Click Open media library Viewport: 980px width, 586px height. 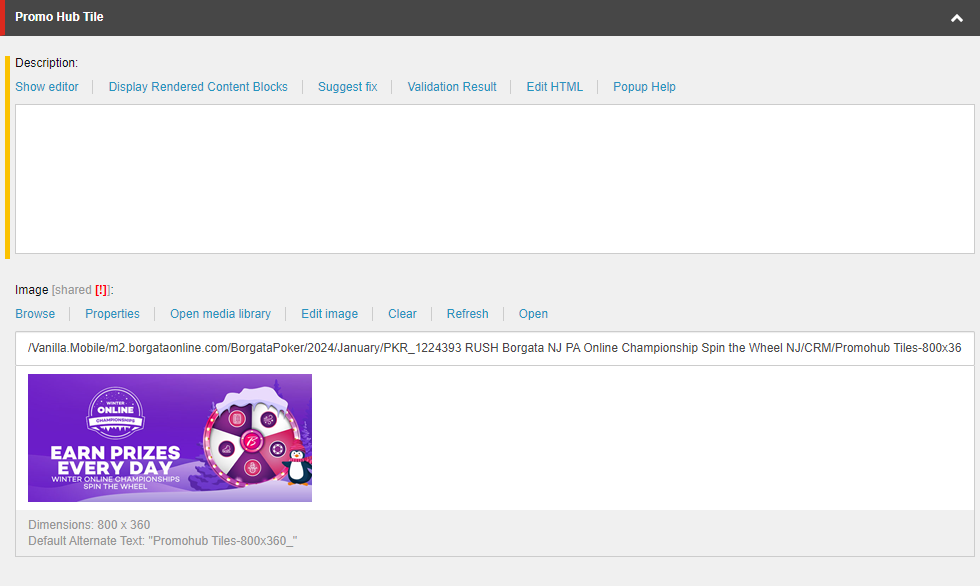click(x=221, y=314)
